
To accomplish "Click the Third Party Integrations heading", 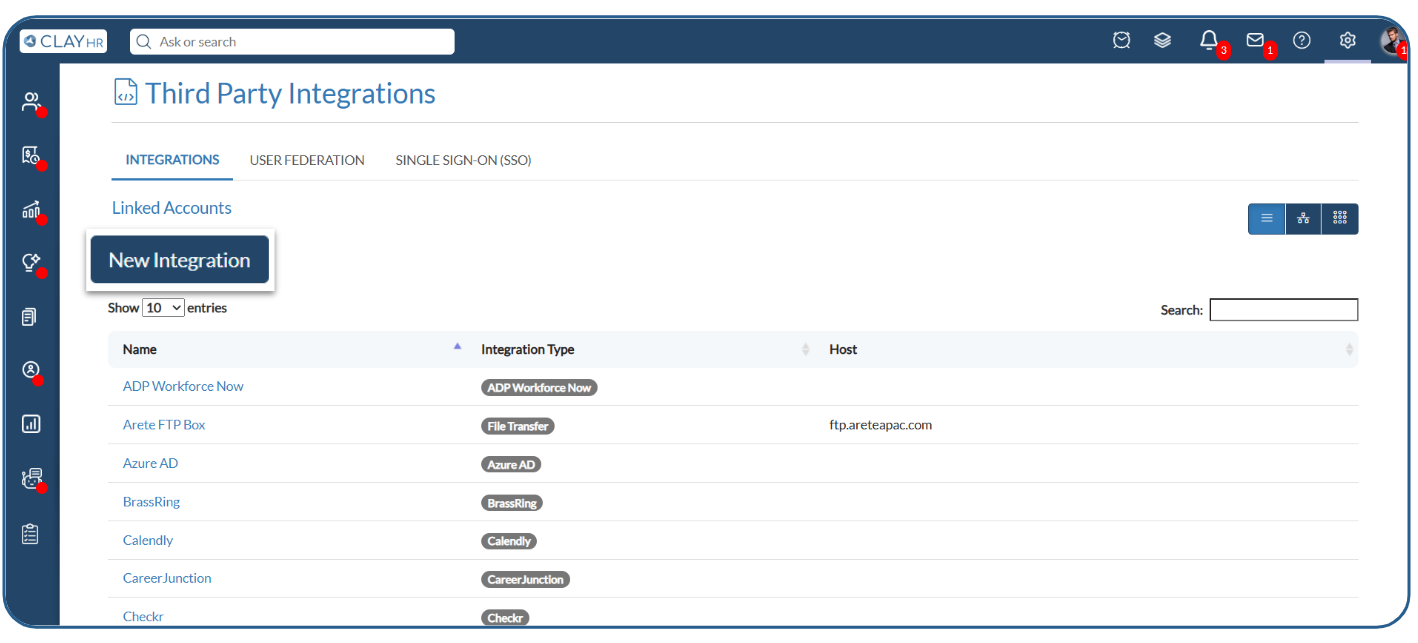I will pyautogui.click(x=290, y=93).
